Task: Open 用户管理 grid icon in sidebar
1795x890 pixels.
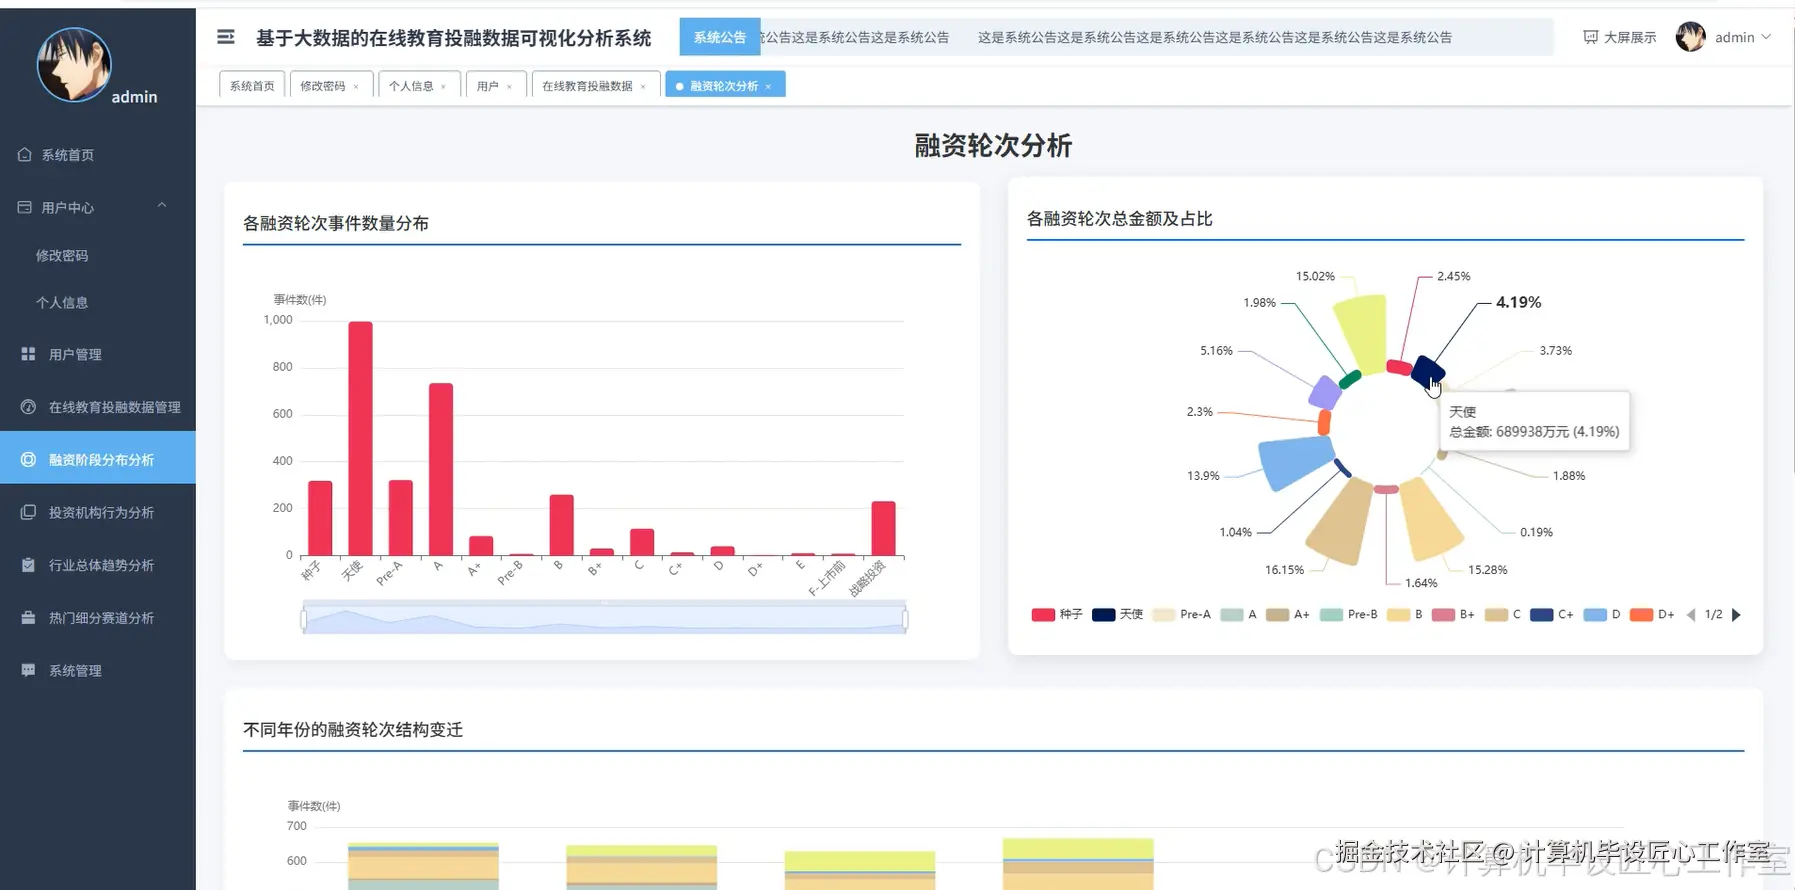Action: (x=28, y=354)
